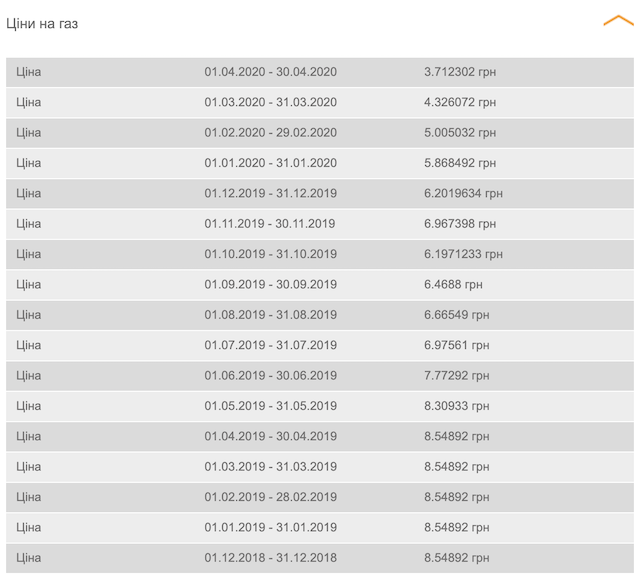Select the 01.02.2019 - 28.02.2019 period
The width and height of the screenshot is (640, 574).
pos(271,497)
